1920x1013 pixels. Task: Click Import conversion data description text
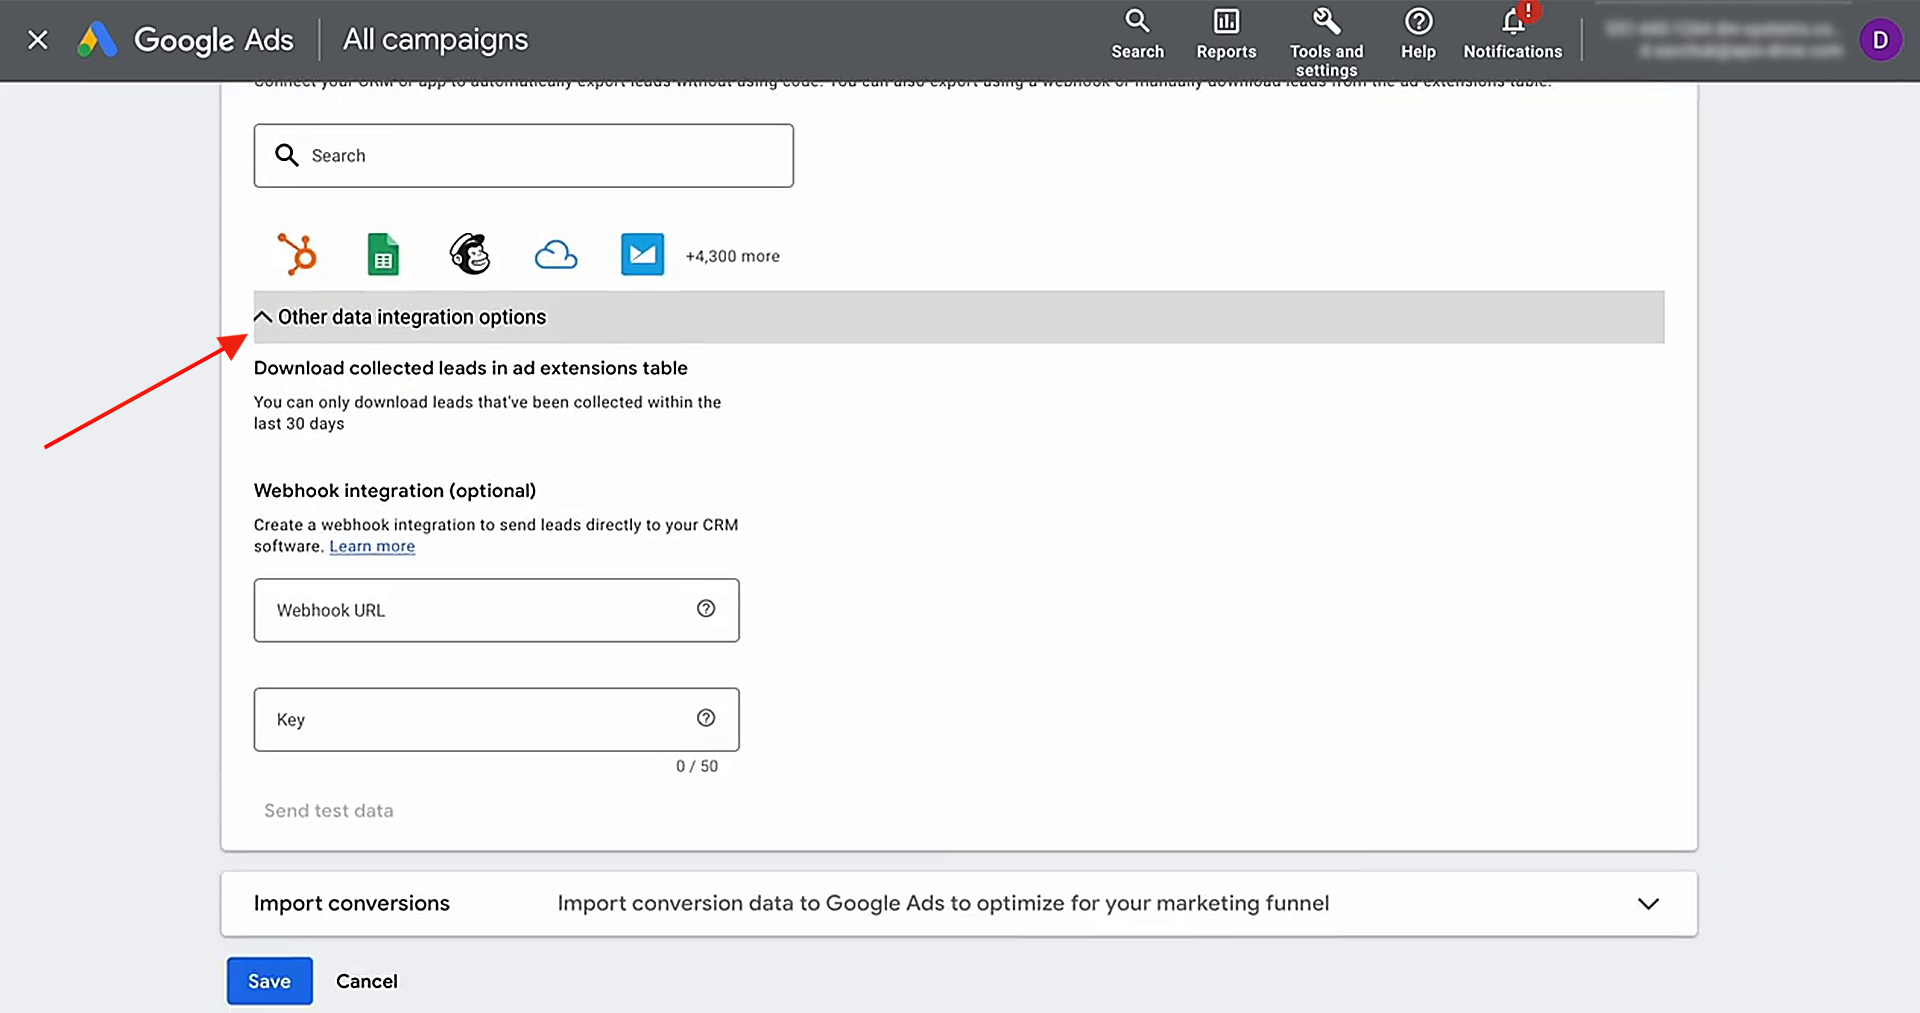coord(943,903)
